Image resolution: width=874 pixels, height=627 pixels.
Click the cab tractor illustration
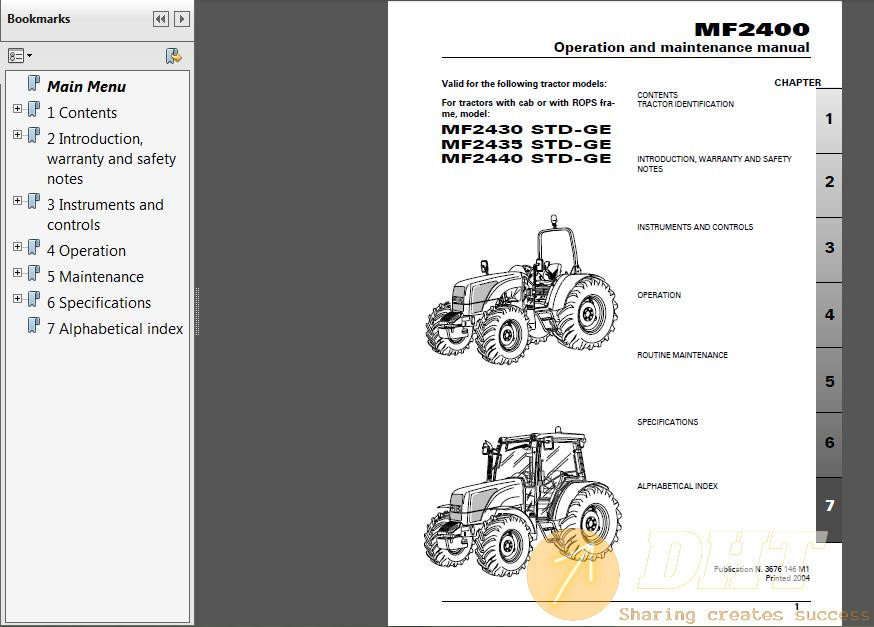tap(522, 500)
